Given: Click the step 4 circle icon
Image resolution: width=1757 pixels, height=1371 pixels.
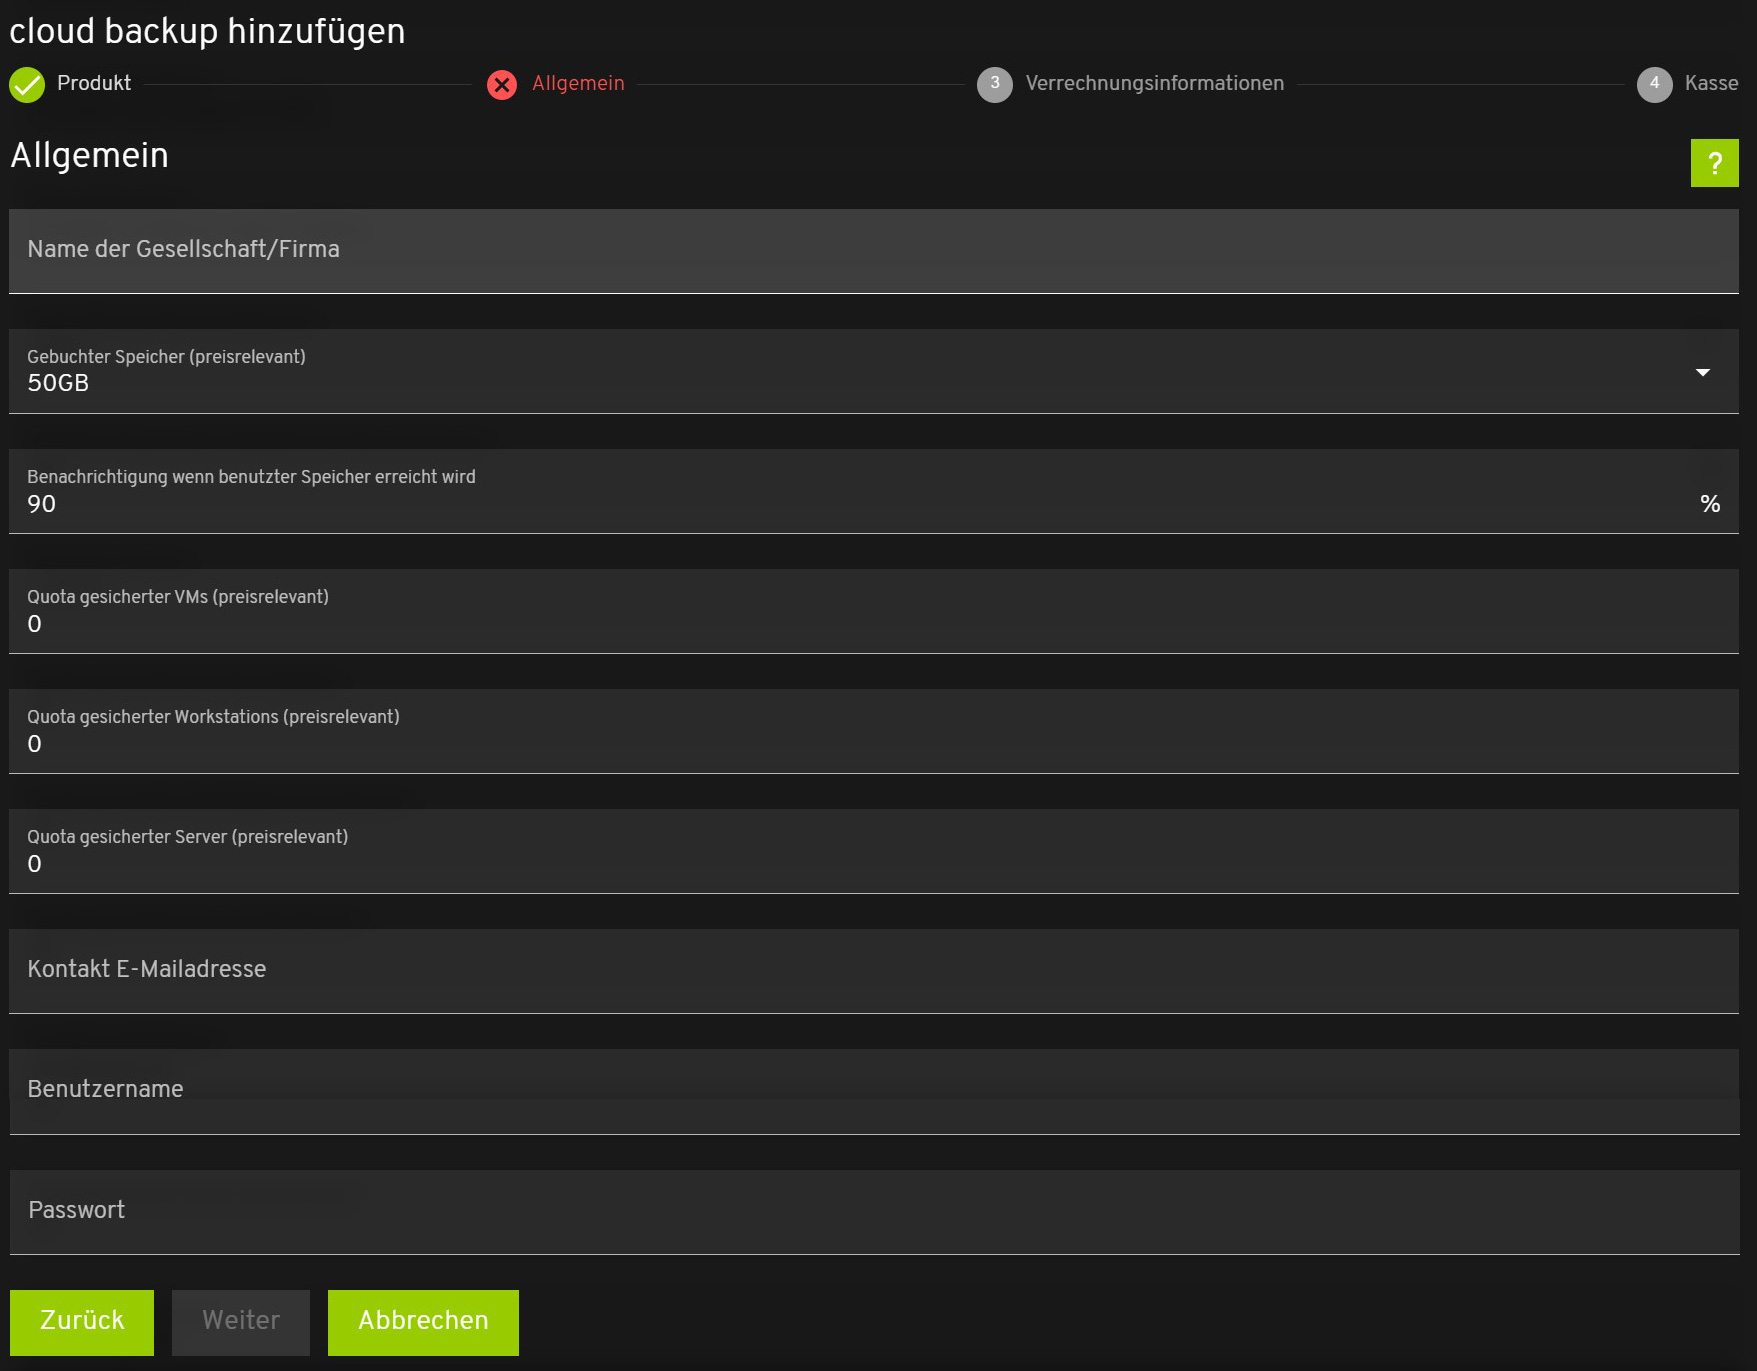Looking at the screenshot, I should coord(1654,85).
